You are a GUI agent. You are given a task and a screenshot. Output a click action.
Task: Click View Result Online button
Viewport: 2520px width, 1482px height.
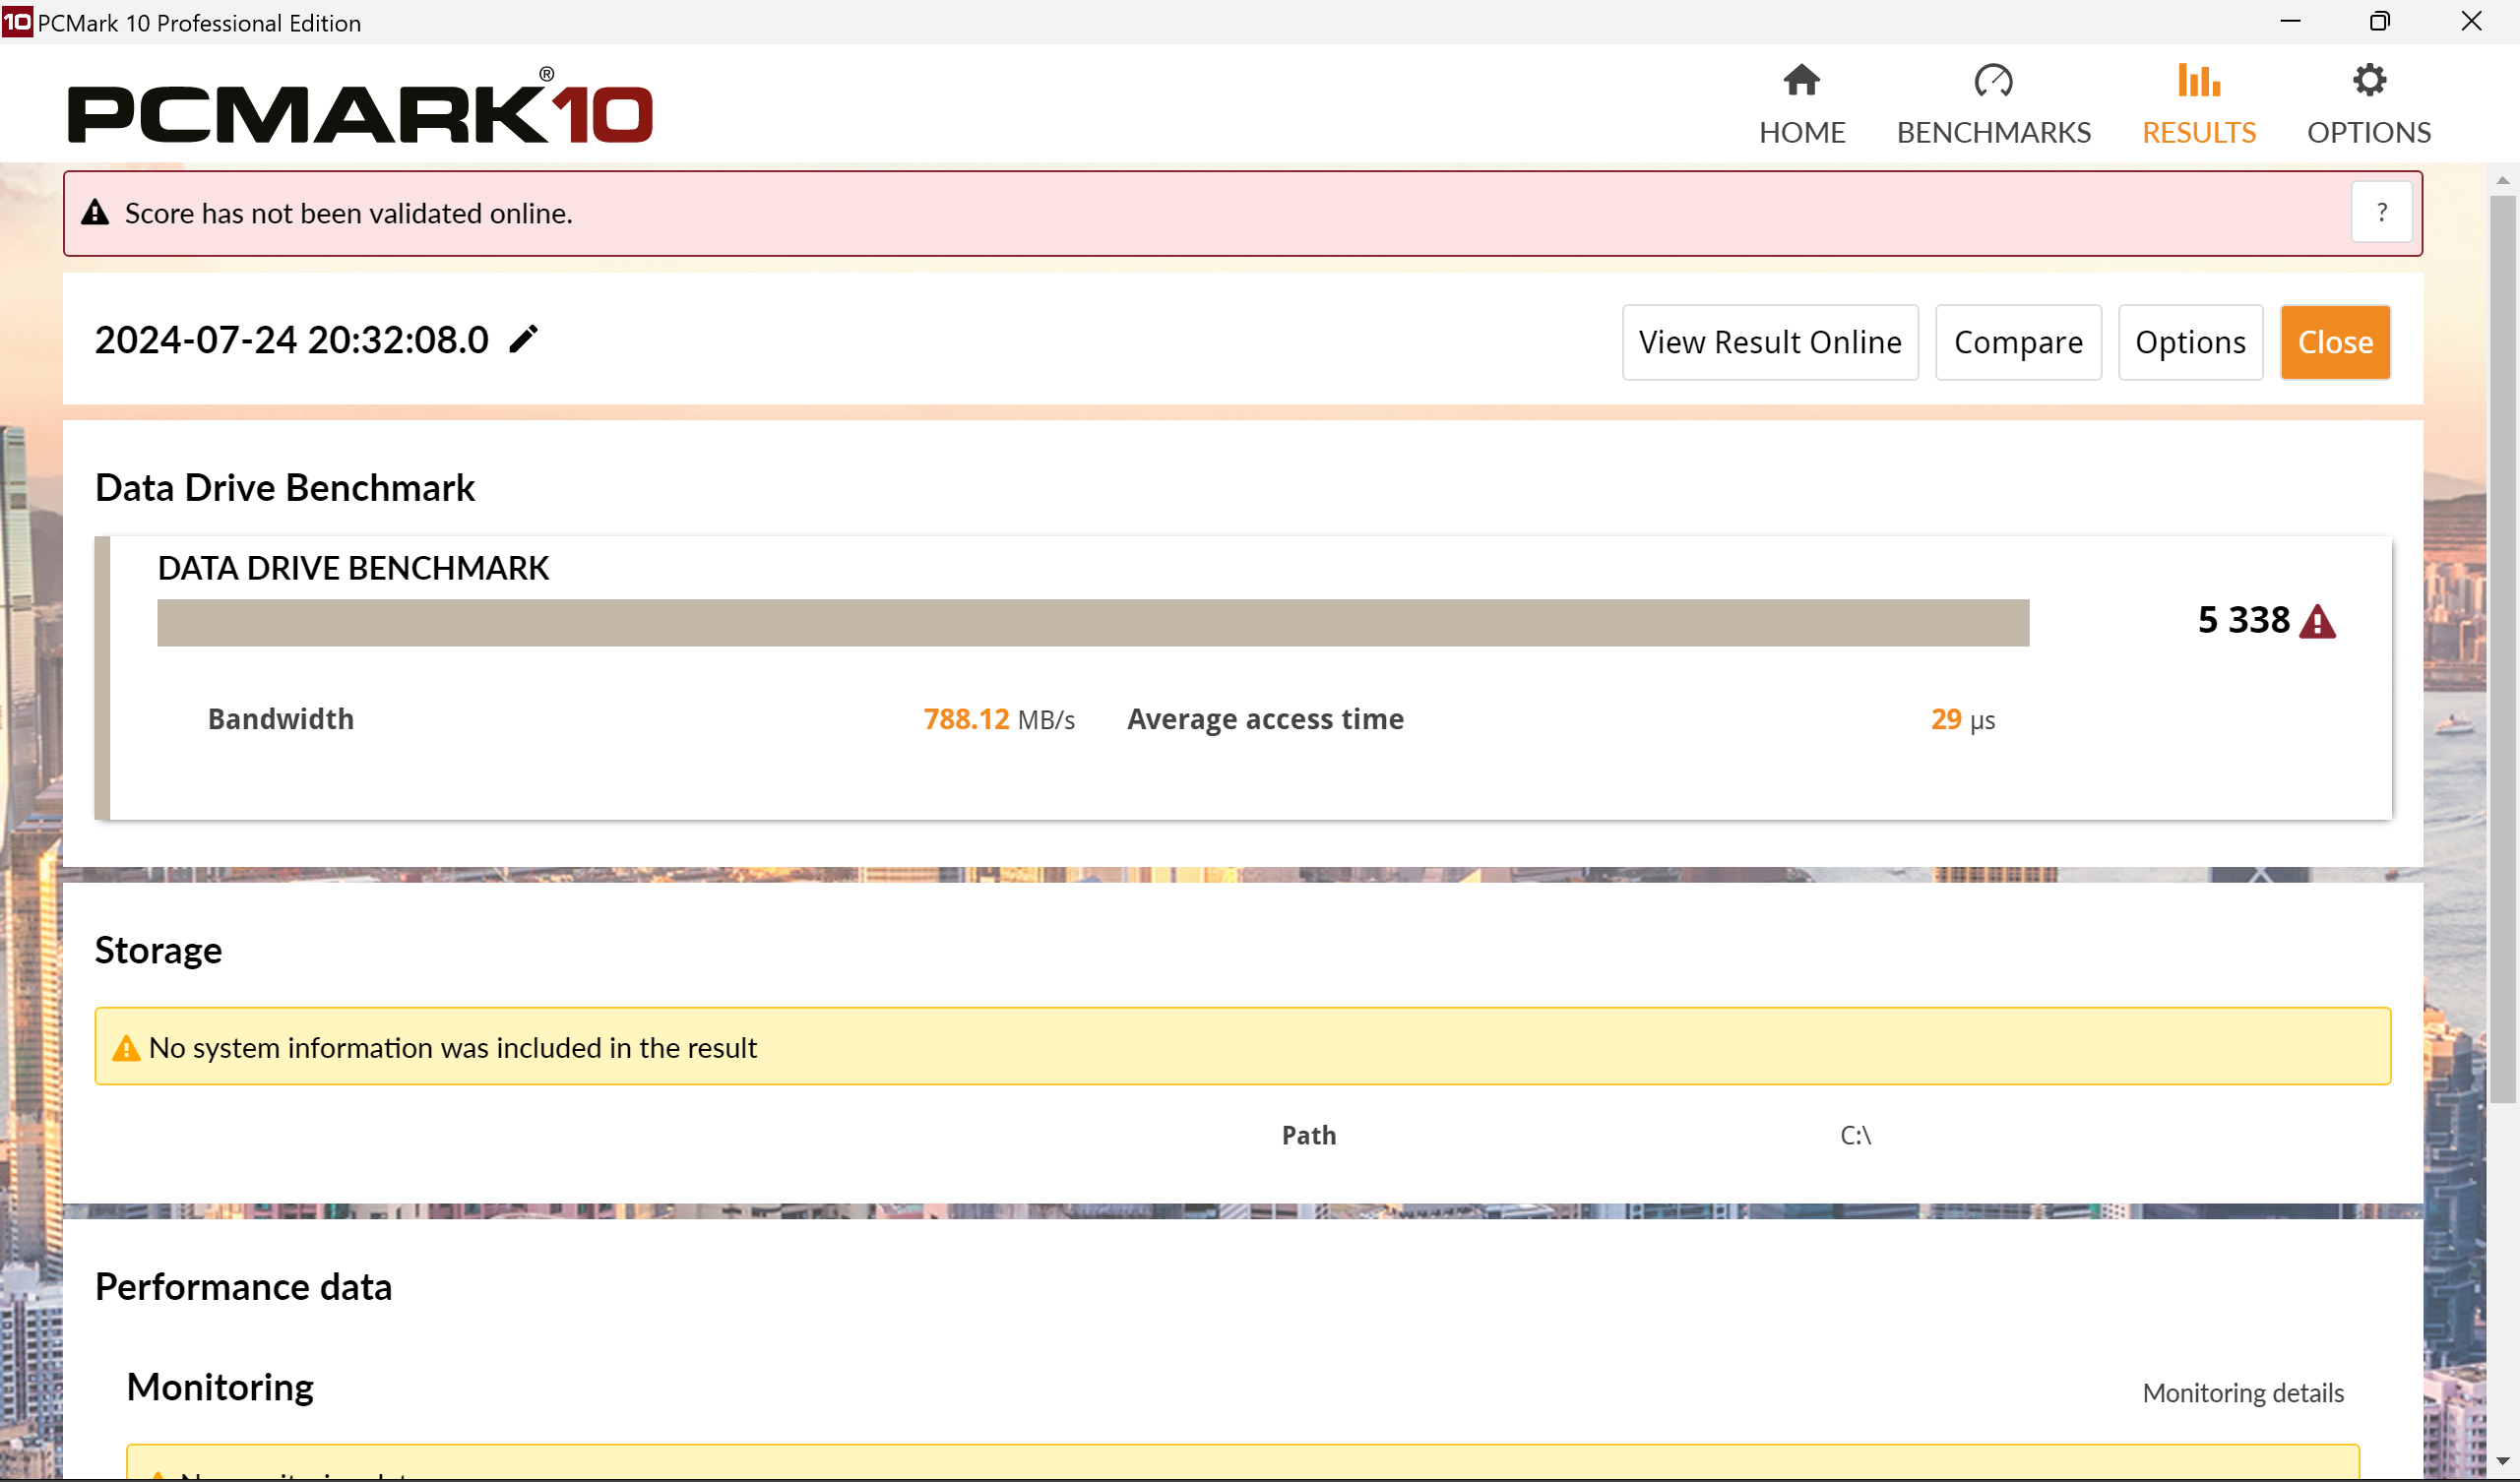pos(1769,342)
